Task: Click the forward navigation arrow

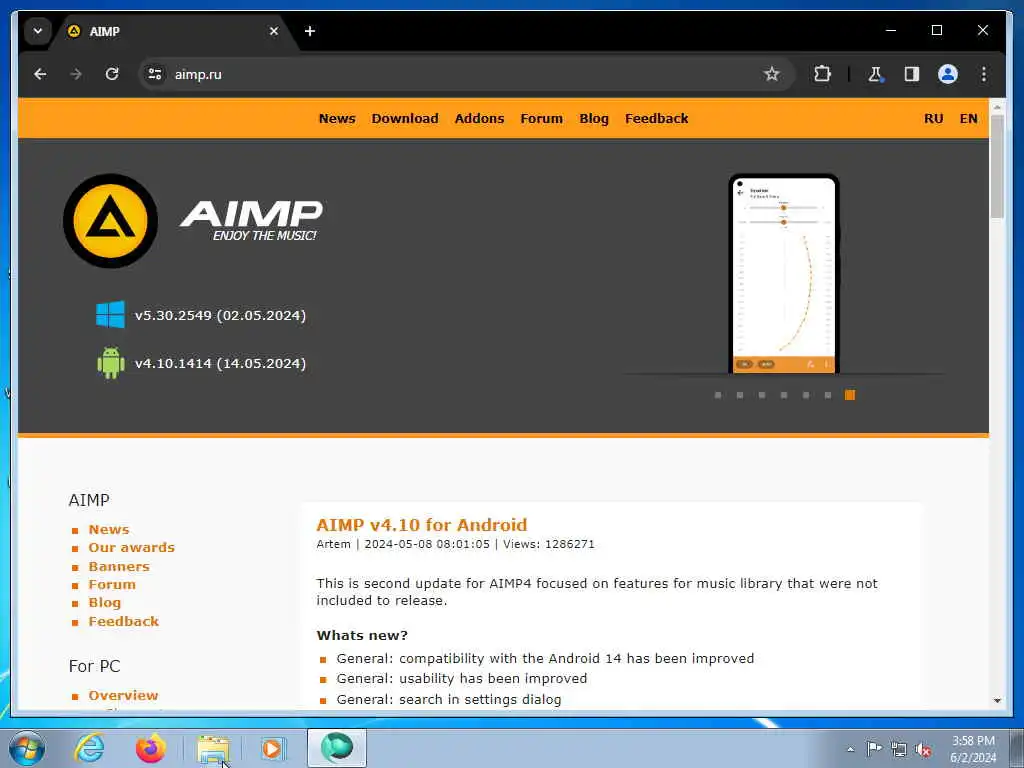Action: (x=76, y=74)
